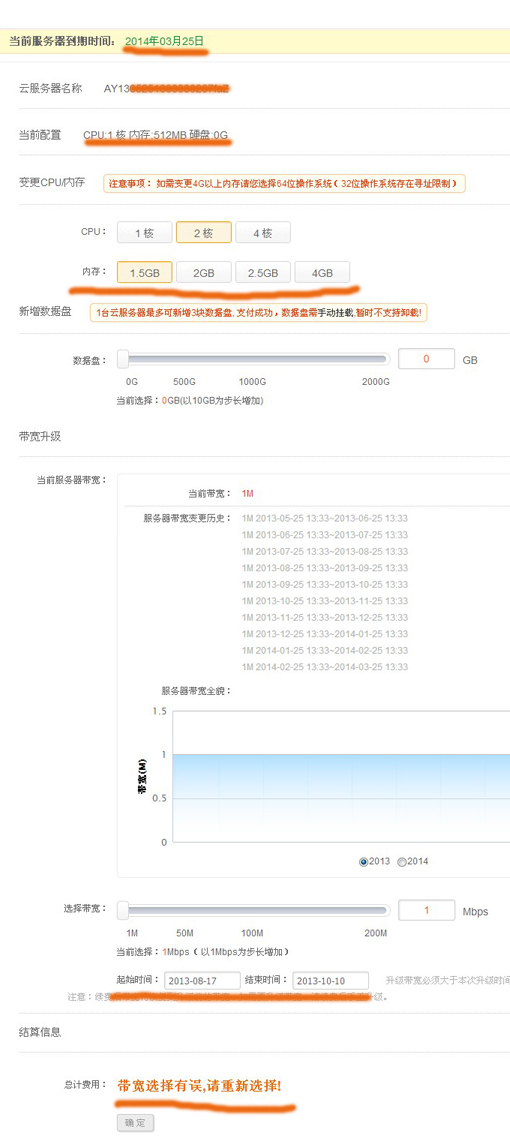Choose 4GB memory
Image resolution: width=510 pixels, height=1143 pixels.
click(x=322, y=273)
